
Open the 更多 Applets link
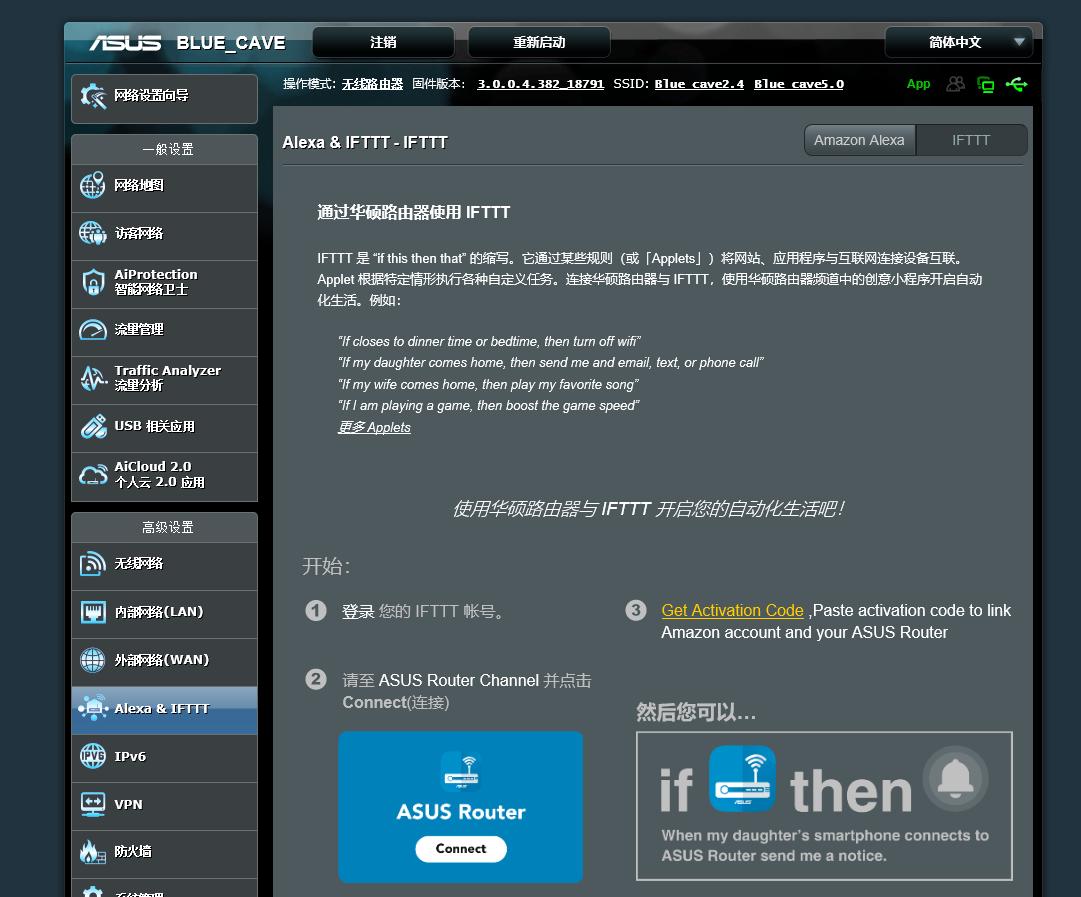click(374, 427)
